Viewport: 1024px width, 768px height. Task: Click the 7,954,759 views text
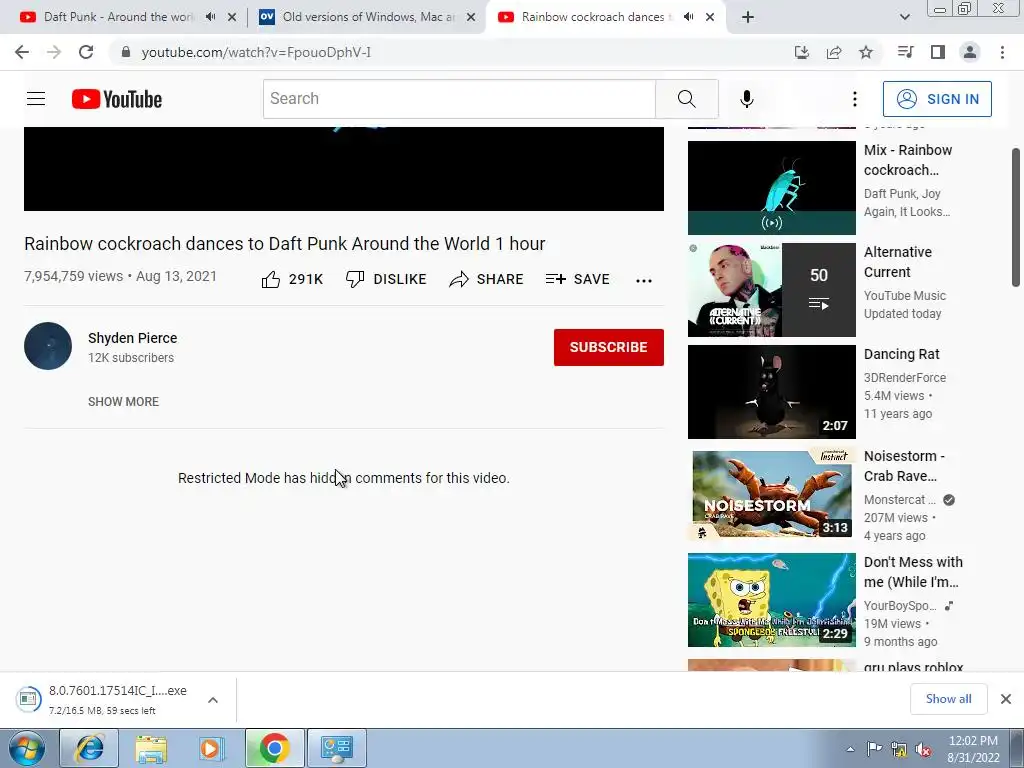(x=73, y=276)
